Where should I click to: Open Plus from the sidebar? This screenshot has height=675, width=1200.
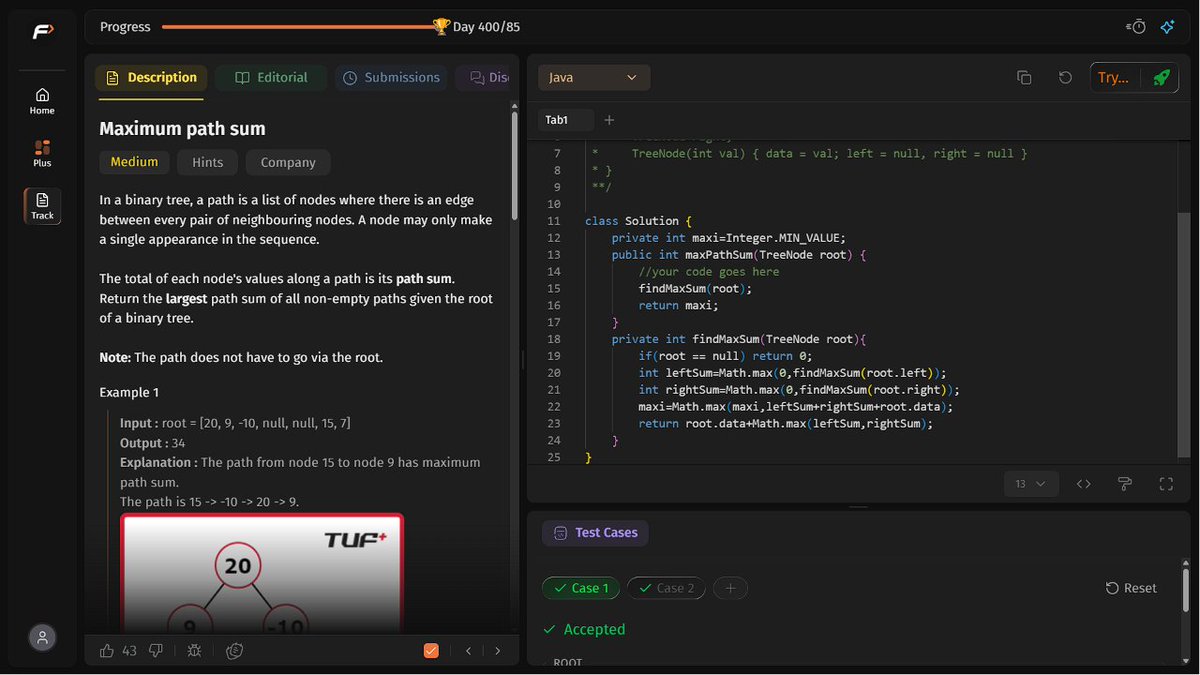coord(42,153)
